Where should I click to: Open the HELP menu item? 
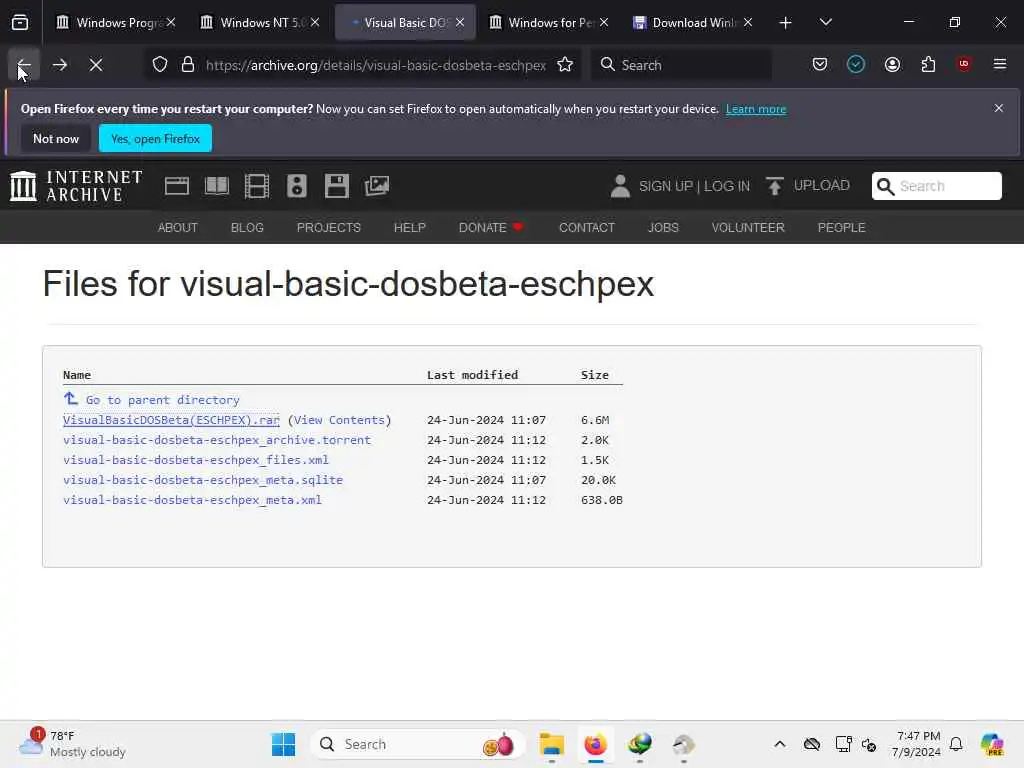(x=409, y=227)
